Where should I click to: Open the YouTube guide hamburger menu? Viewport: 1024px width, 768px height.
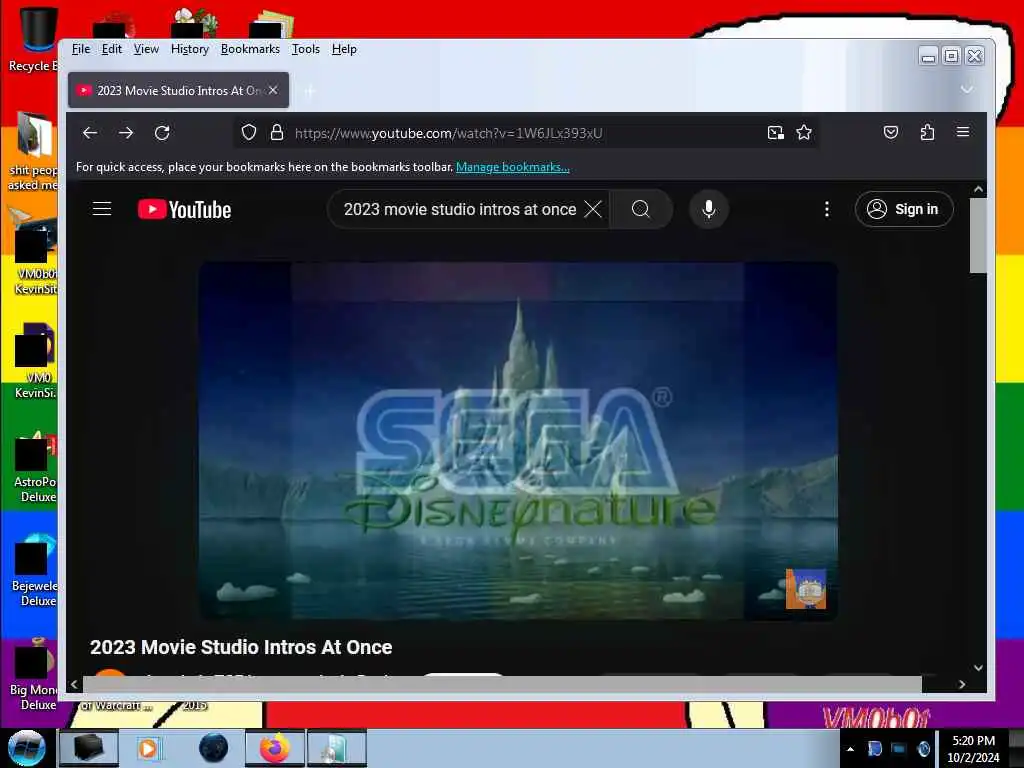point(102,209)
